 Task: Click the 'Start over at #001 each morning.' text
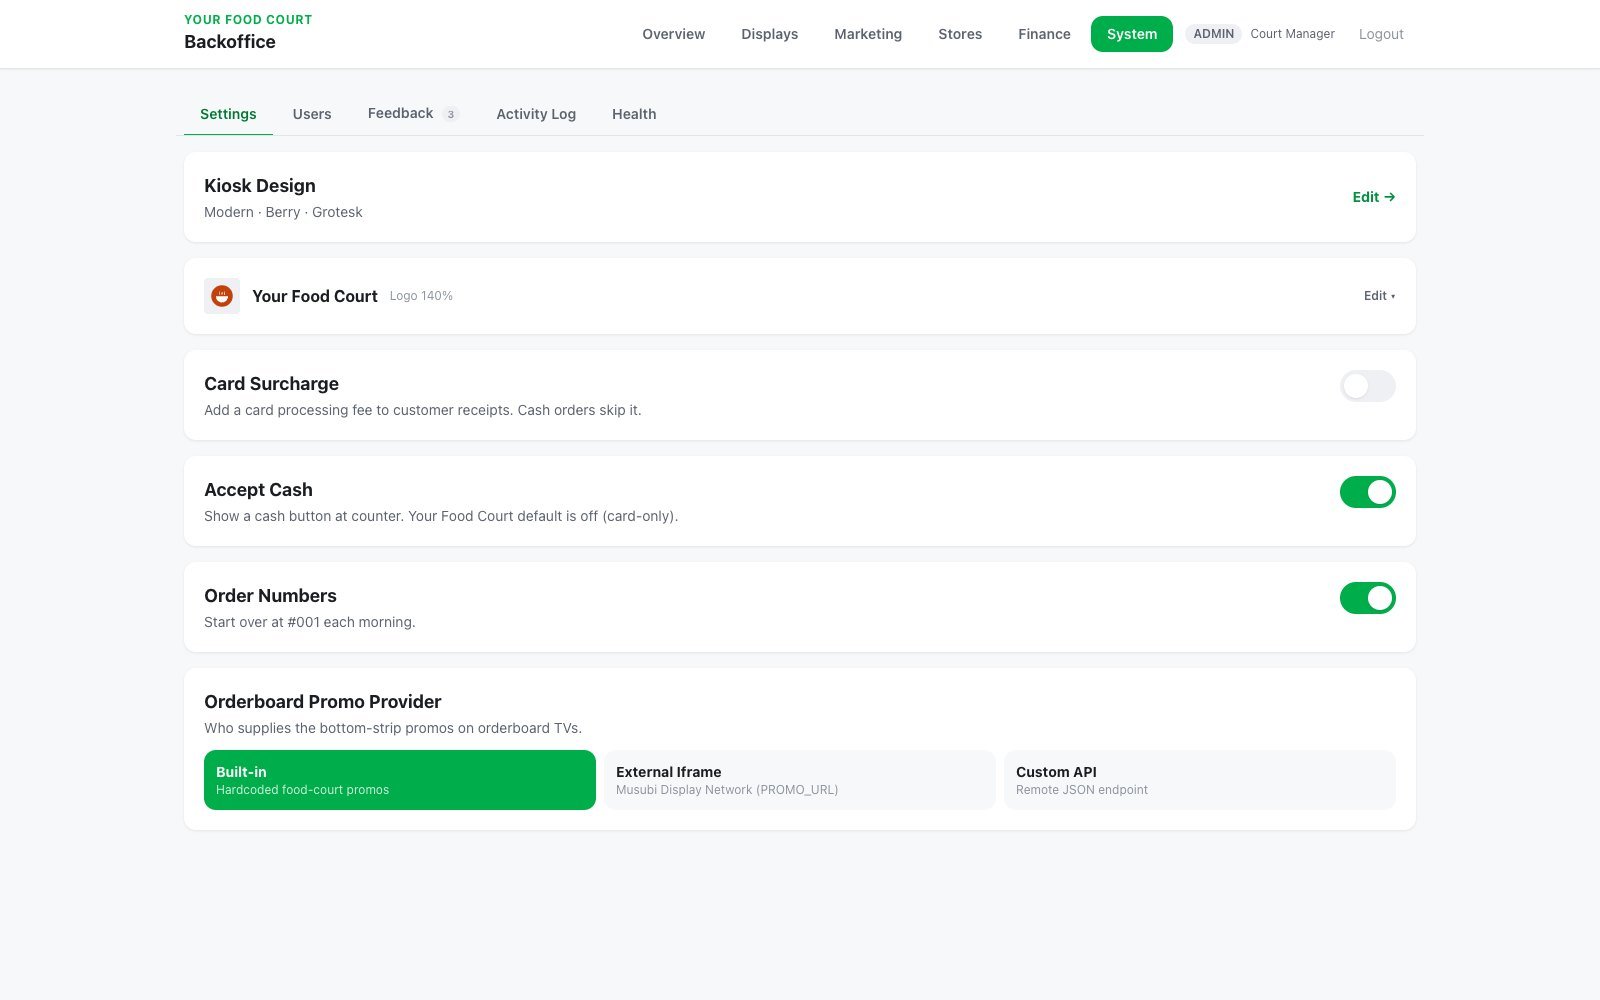click(x=310, y=622)
